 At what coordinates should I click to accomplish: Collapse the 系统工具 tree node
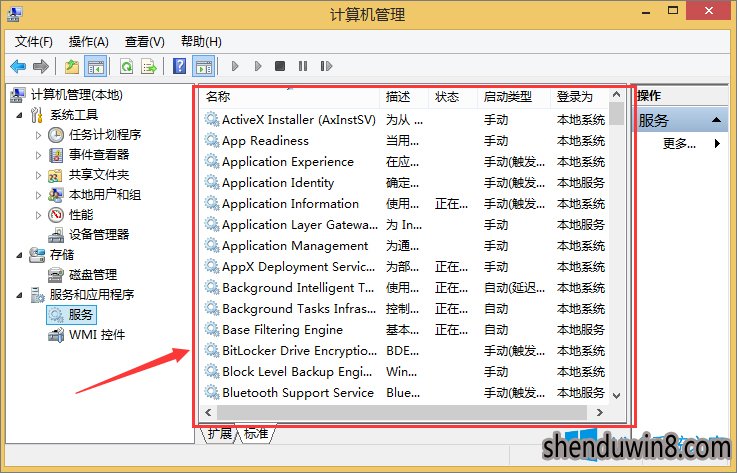tap(20, 115)
